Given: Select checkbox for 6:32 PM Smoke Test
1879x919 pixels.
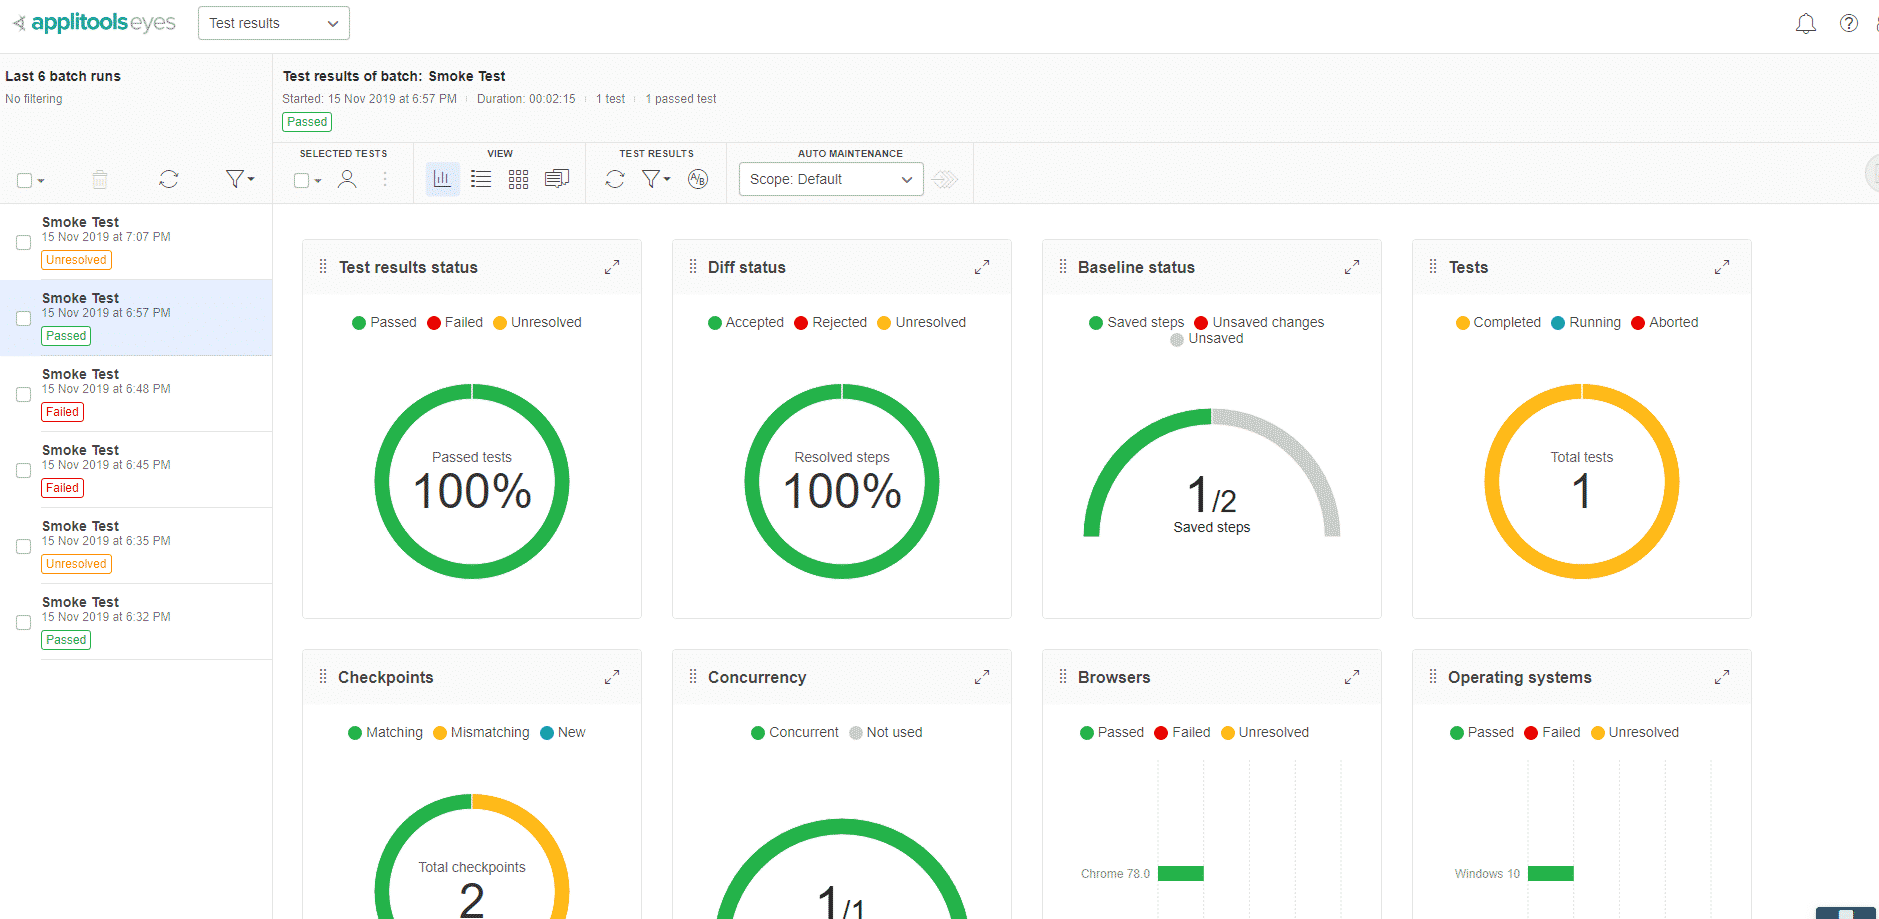Looking at the screenshot, I should tap(24, 622).
